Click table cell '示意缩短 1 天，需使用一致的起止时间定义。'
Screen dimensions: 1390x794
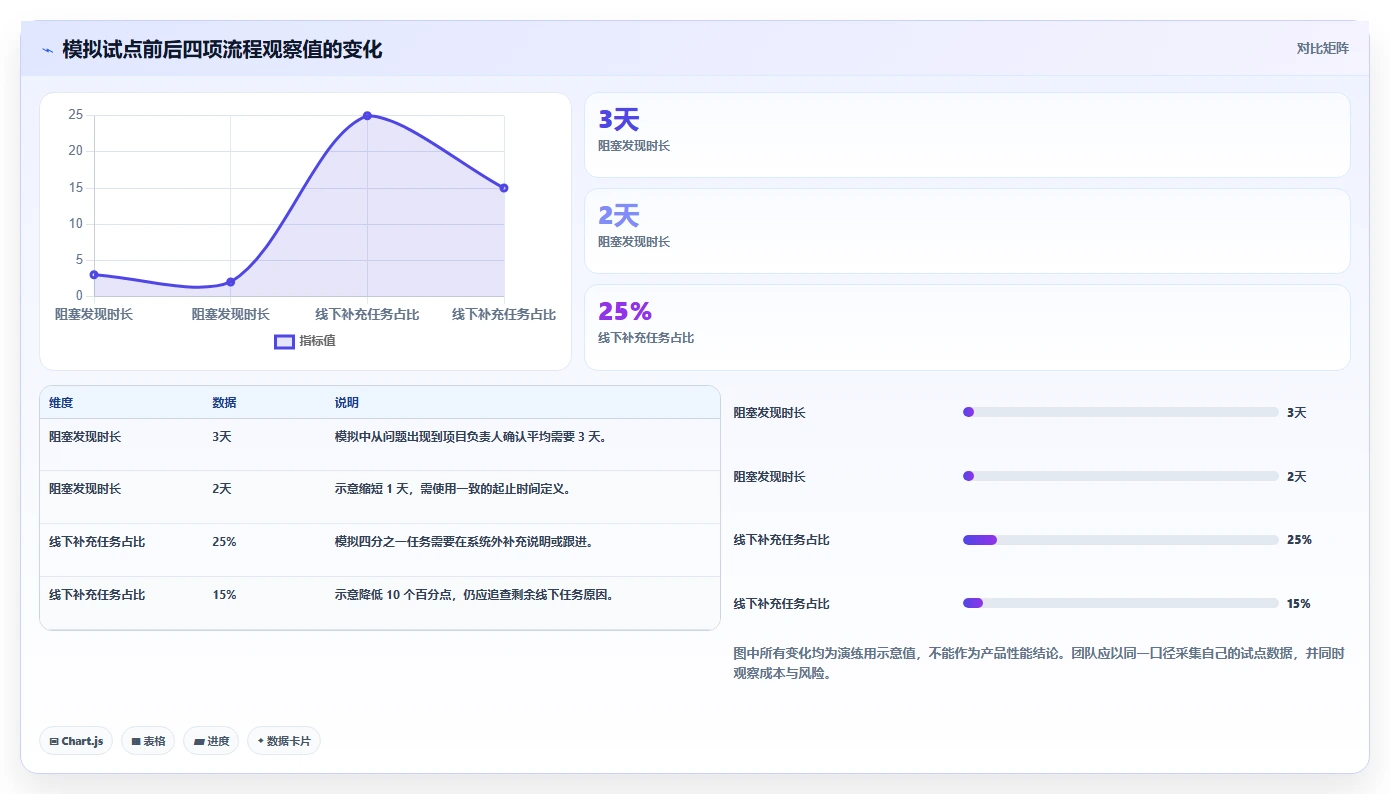(x=452, y=489)
